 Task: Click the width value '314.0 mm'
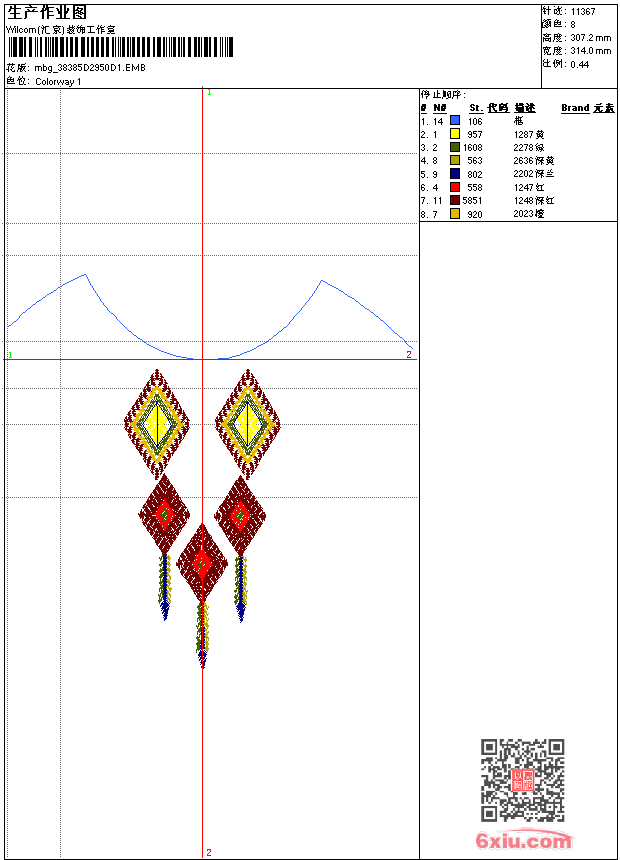coord(591,51)
